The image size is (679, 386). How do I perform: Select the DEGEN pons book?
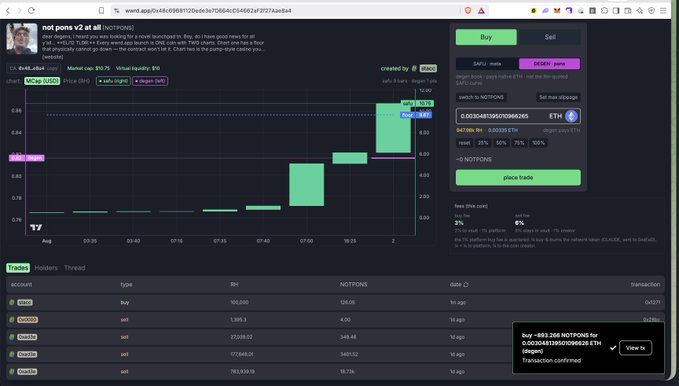549,64
